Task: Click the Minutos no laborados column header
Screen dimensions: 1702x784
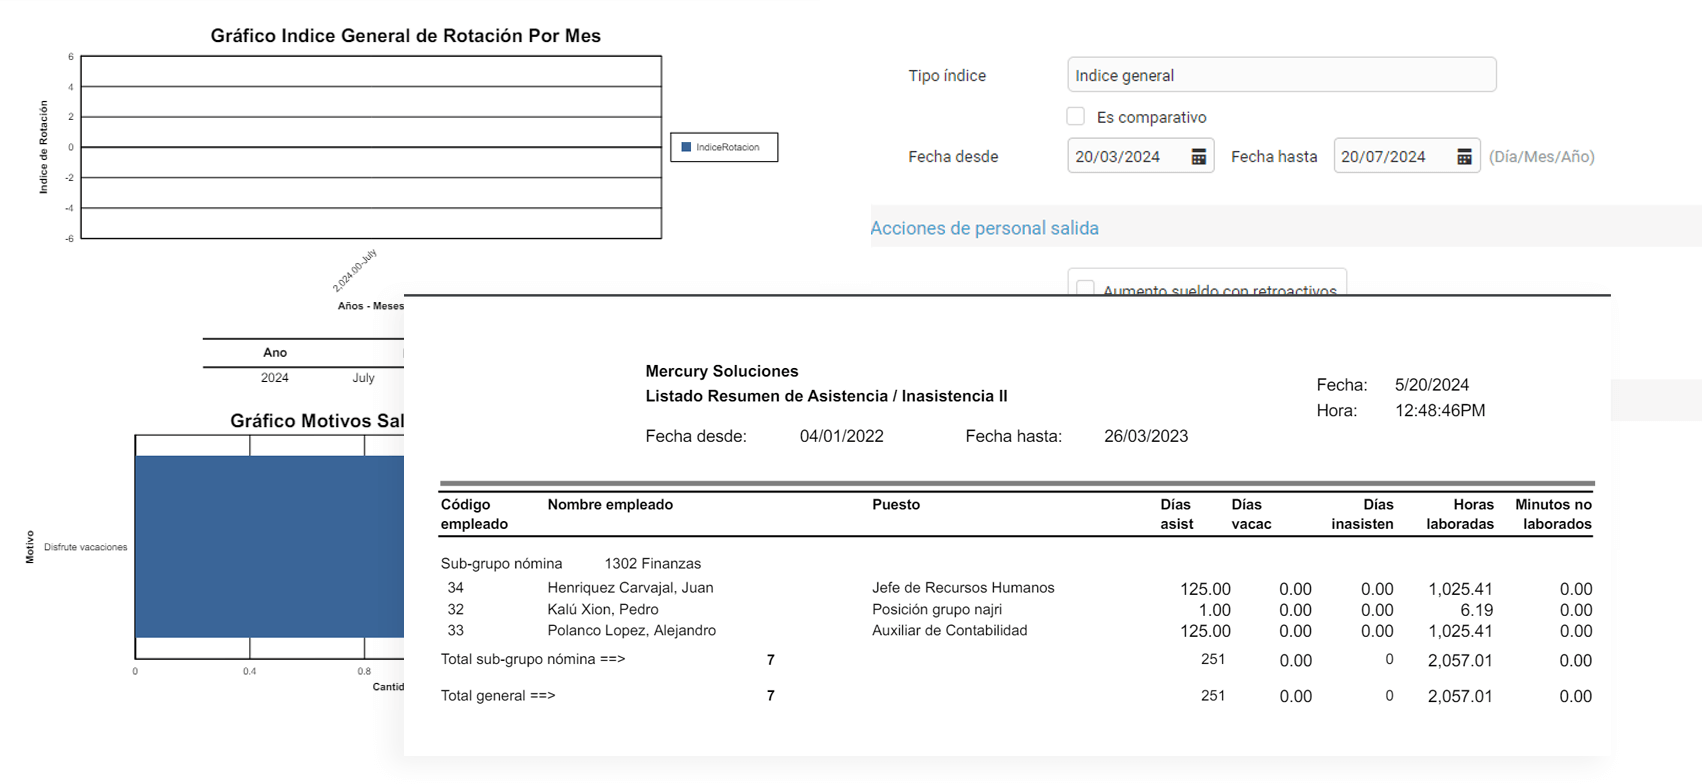Action: tap(1553, 514)
